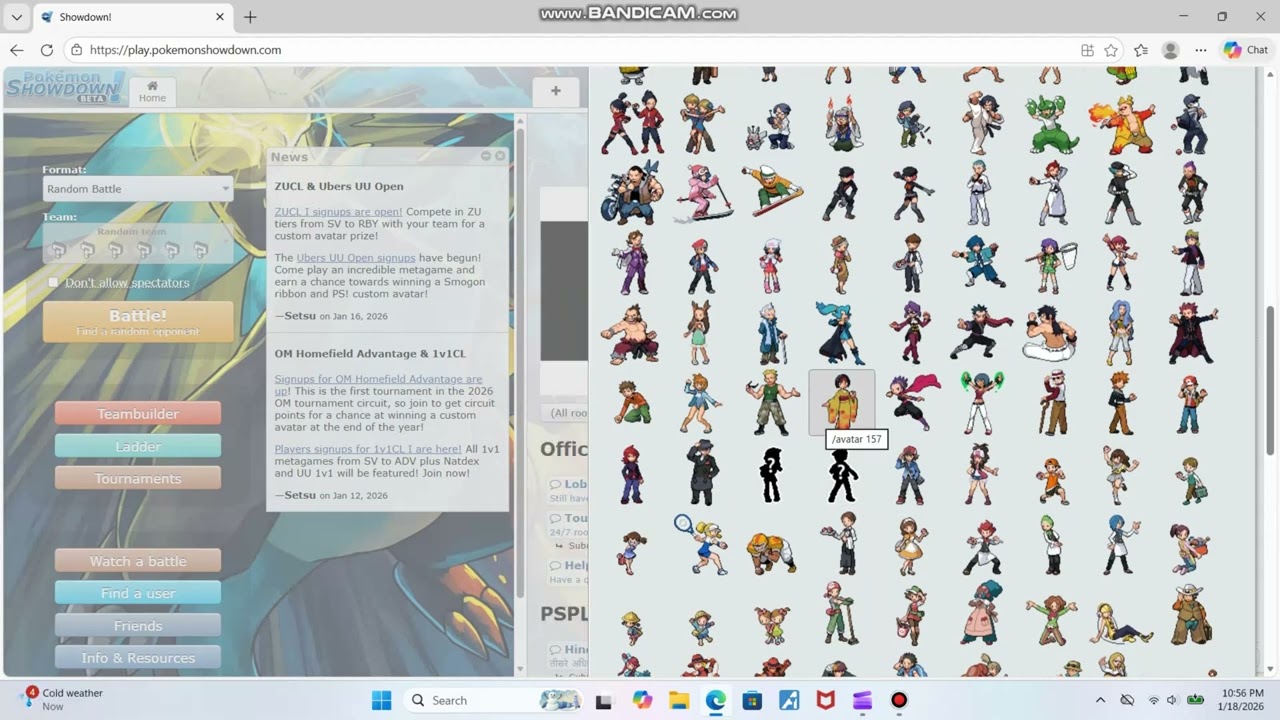Screen dimensions: 1280x720
Task: Open Players signups for 1v1CL link
Action: tap(368, 449)
